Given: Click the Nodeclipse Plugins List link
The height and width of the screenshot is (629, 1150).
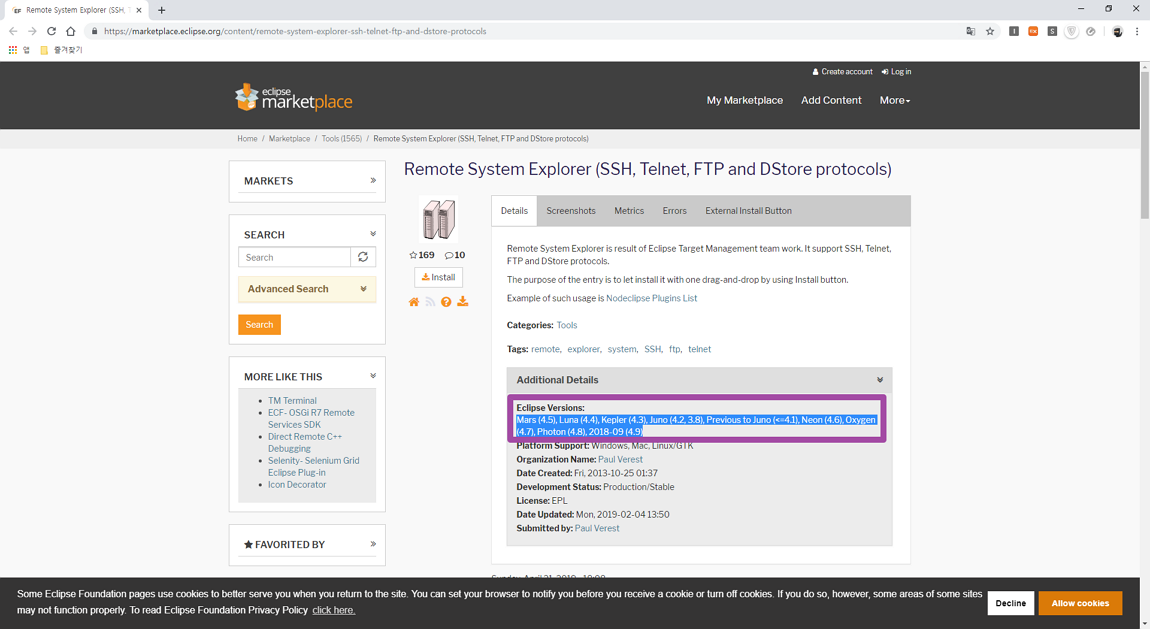Looking at the screenshot, I should pos(651,298).
